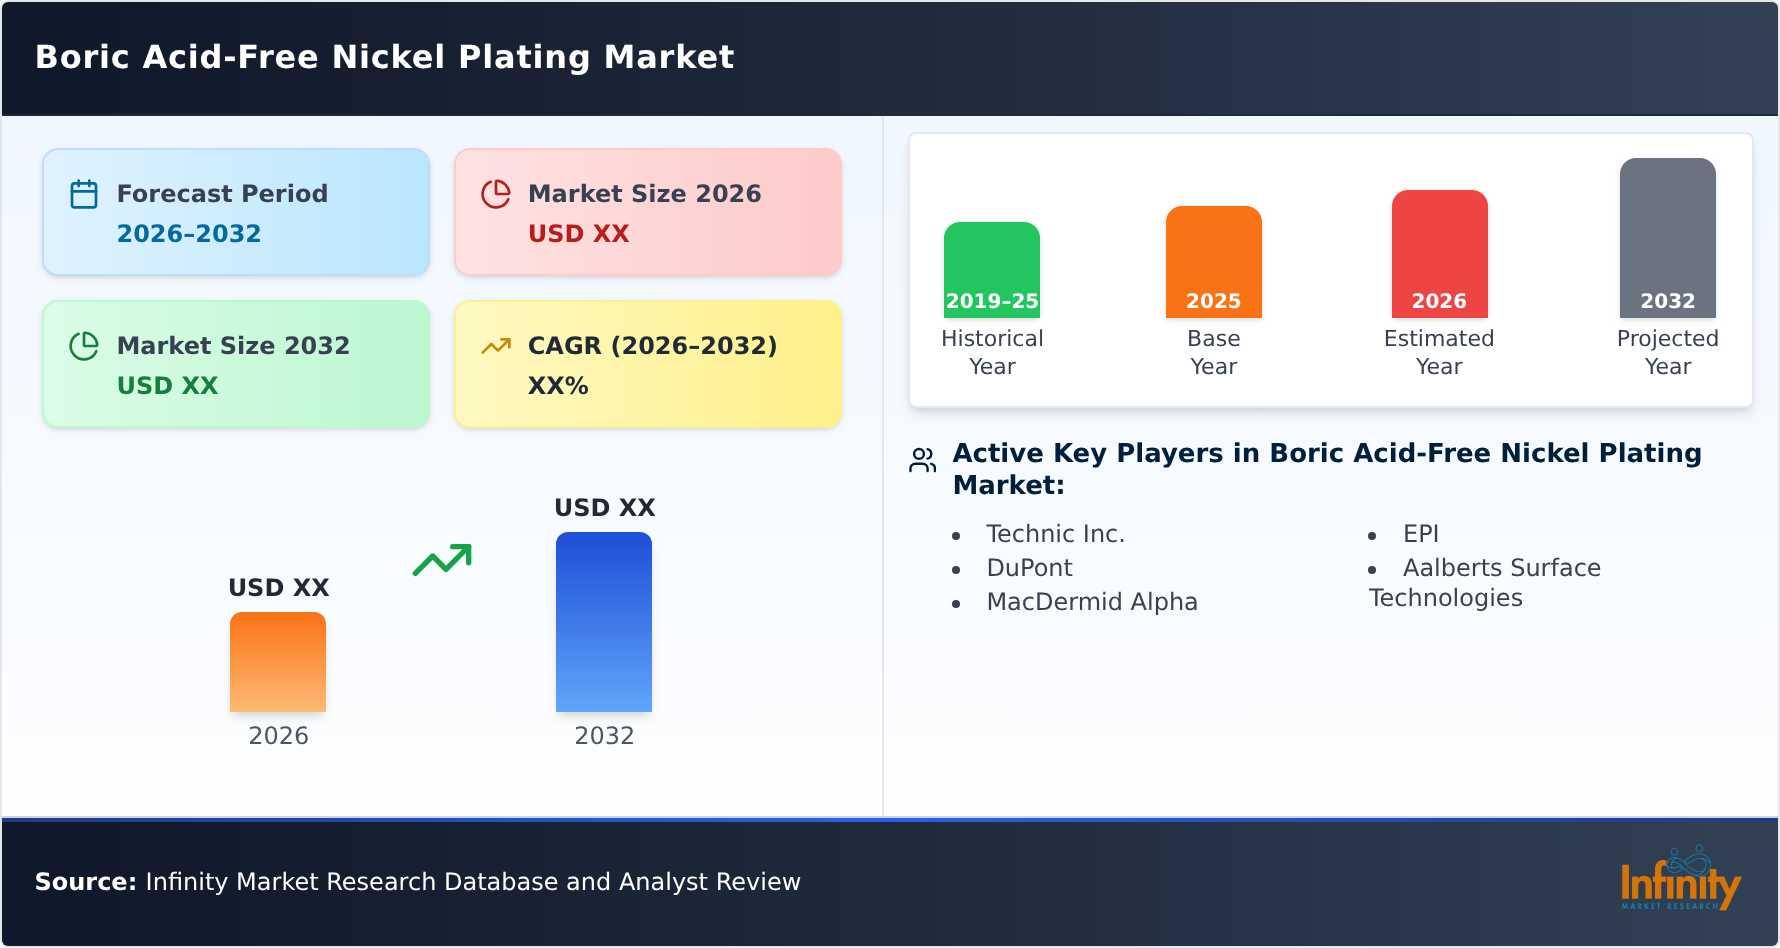
Task: Click the 'Projected Year' label
Action: pyautogui.click(x=1668, y=353)
